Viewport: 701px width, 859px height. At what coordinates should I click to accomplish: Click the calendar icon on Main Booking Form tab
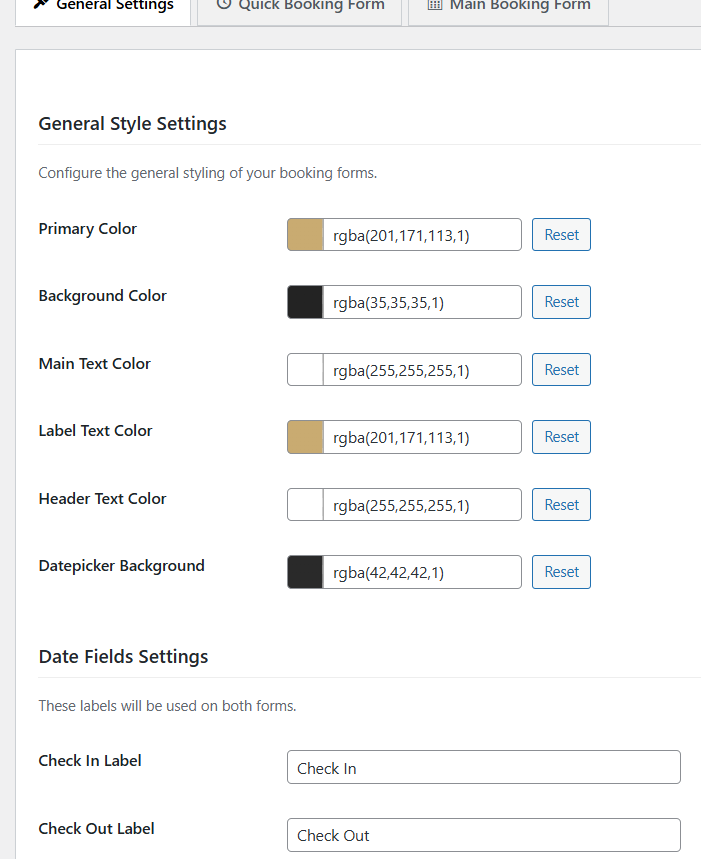pos(437,5)
